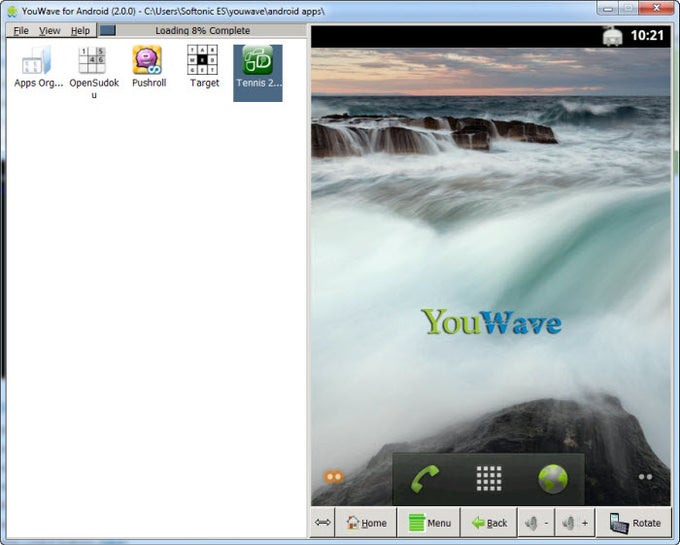Screen dimensions: 680x545
Task: Open the View menu
Action: point(49,31)
